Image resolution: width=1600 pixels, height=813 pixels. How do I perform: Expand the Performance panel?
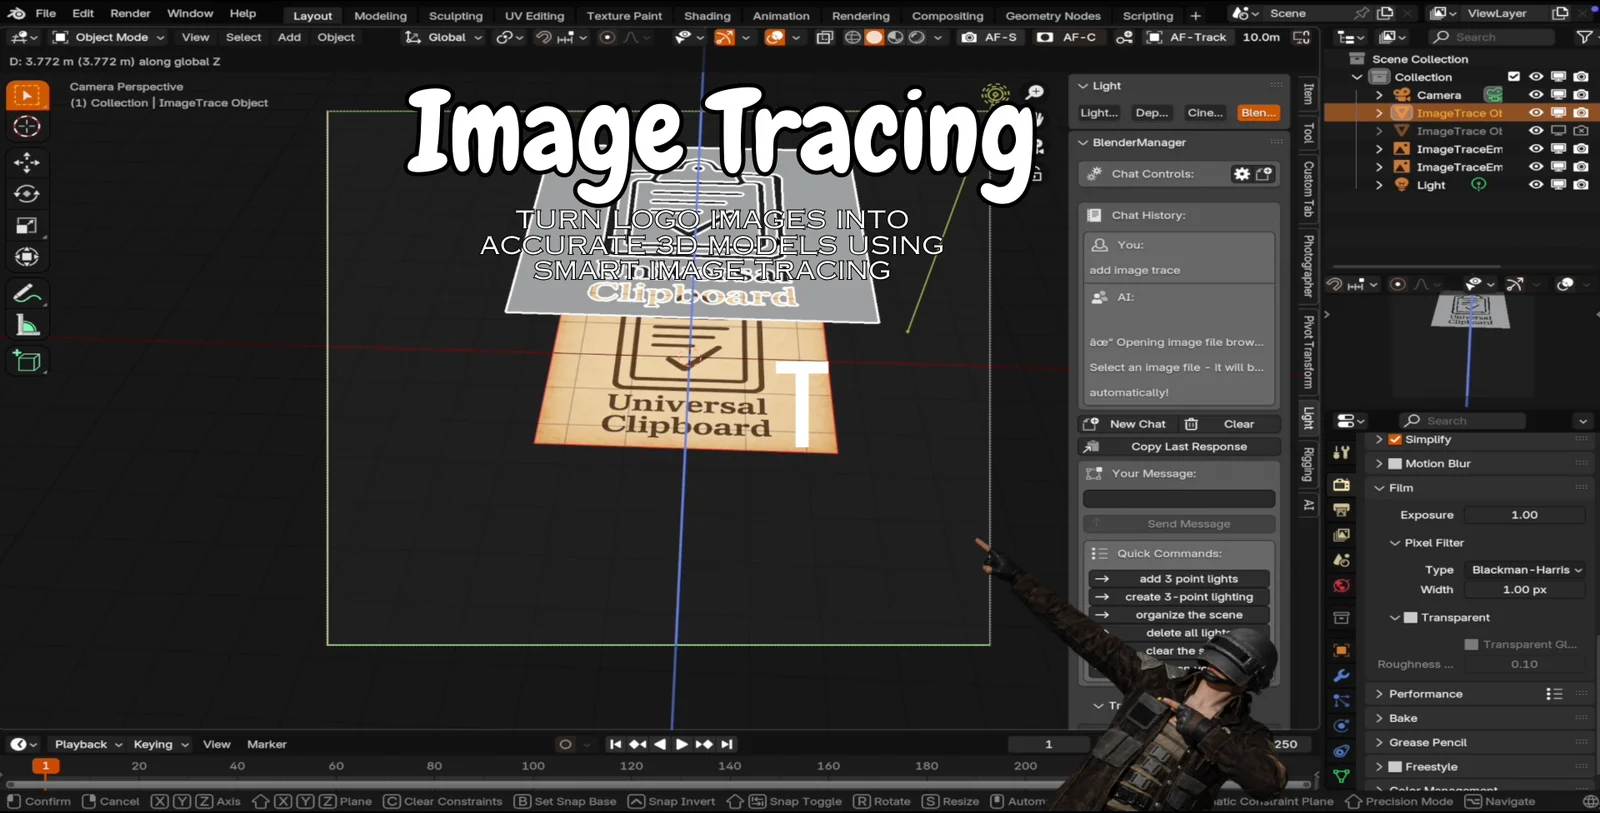click(1425, 694)
